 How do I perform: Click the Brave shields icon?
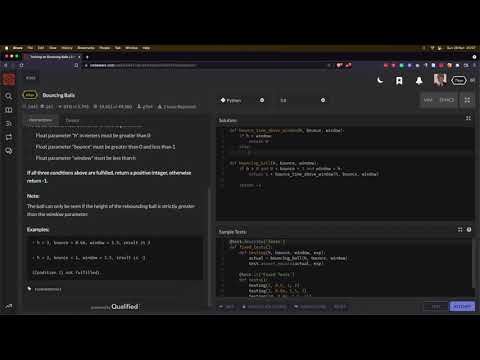coord(339,65)
